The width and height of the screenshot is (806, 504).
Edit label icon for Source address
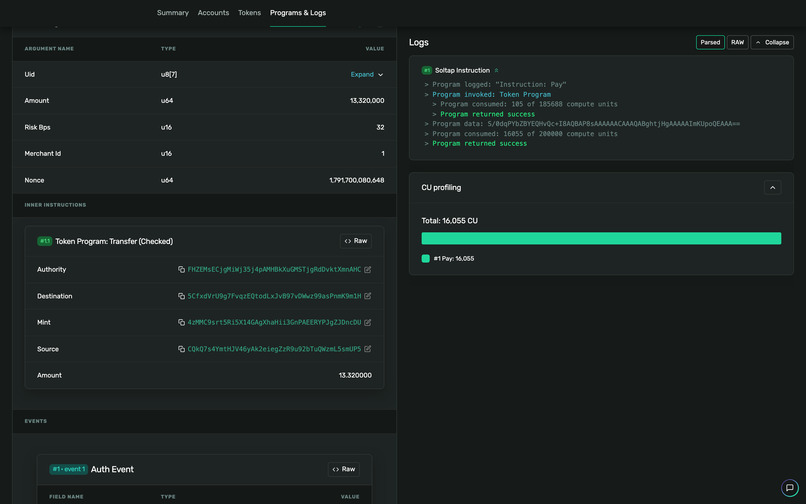pyautogui.click(x=368, y=349)
